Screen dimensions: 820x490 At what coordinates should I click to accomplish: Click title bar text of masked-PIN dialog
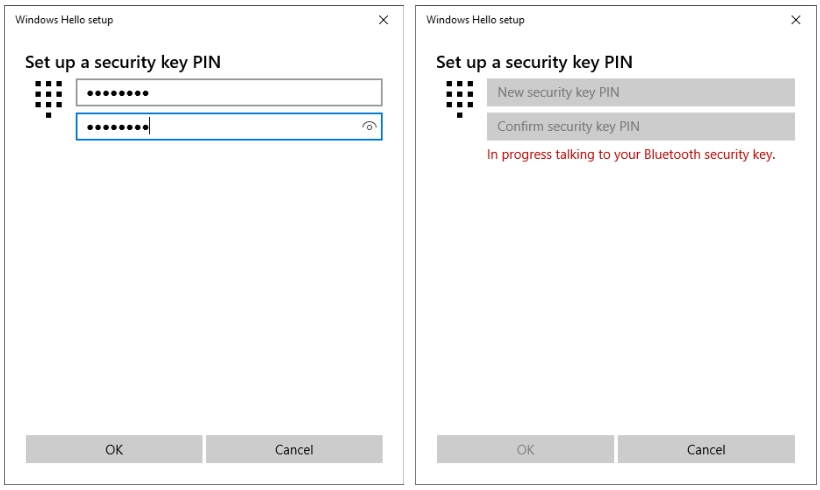(x=64, y=20)
